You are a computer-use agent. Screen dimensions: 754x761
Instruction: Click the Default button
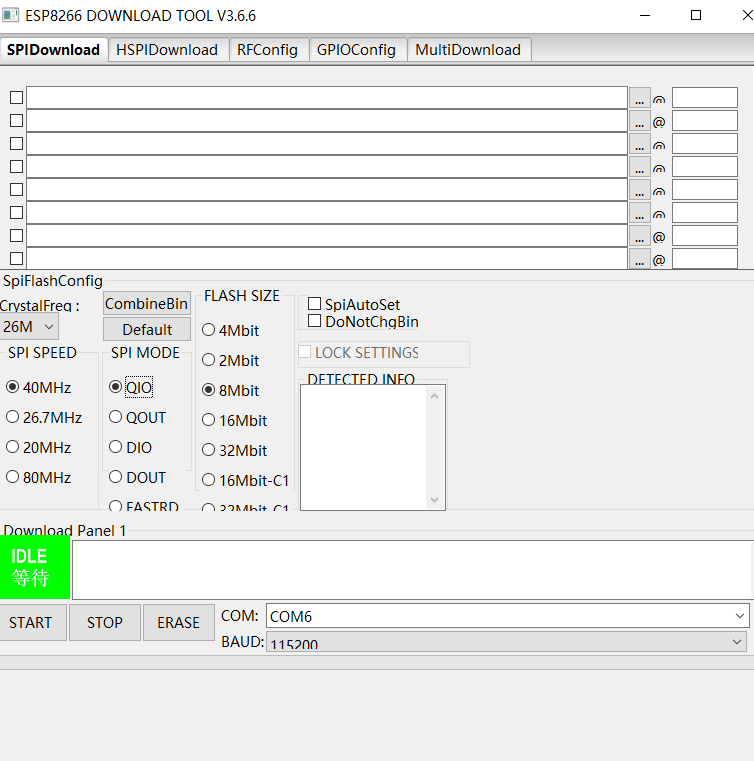[x=147, y=330]
